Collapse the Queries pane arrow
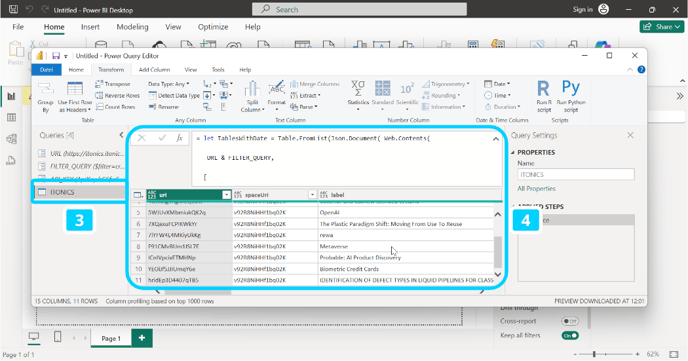The image size is (688, 361). [122, 135]
